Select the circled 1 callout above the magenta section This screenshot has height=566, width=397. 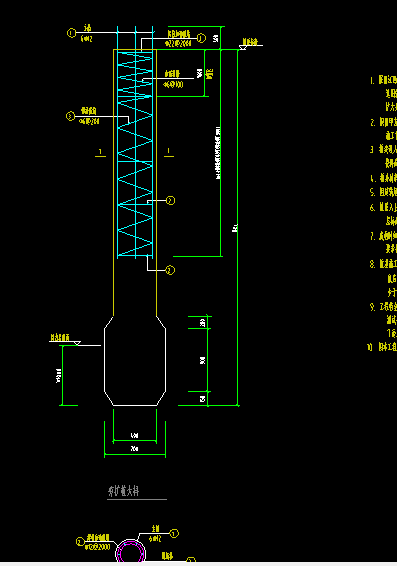[x=174, y=533]
